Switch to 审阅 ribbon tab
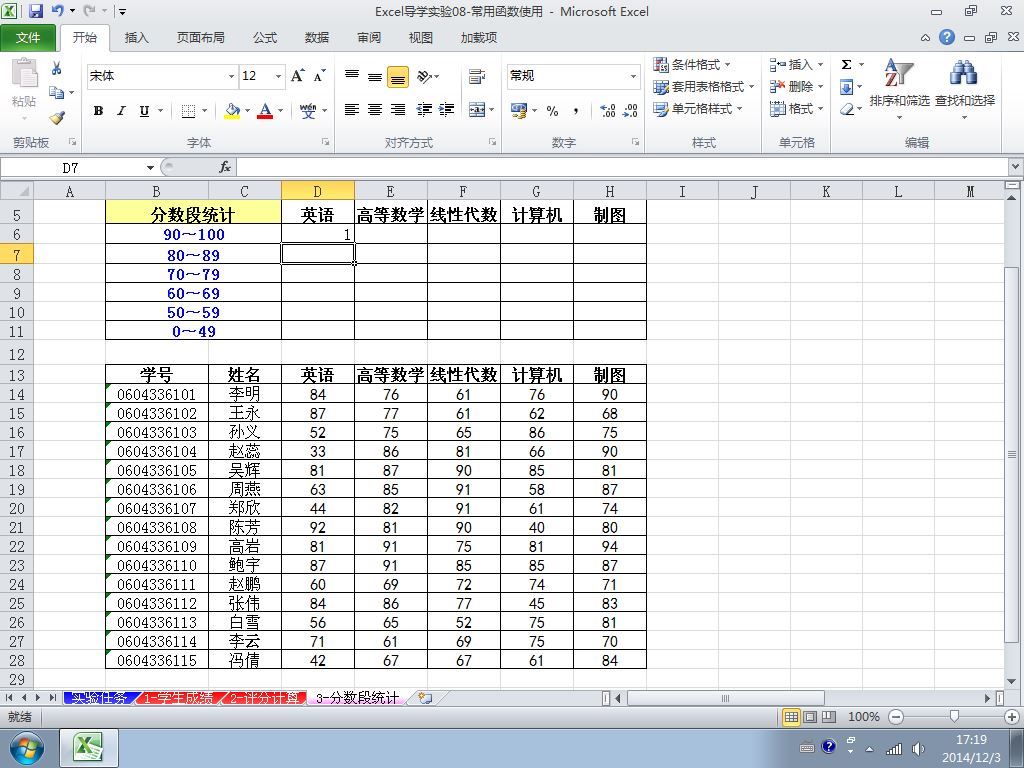 click(x=369, y=38)
